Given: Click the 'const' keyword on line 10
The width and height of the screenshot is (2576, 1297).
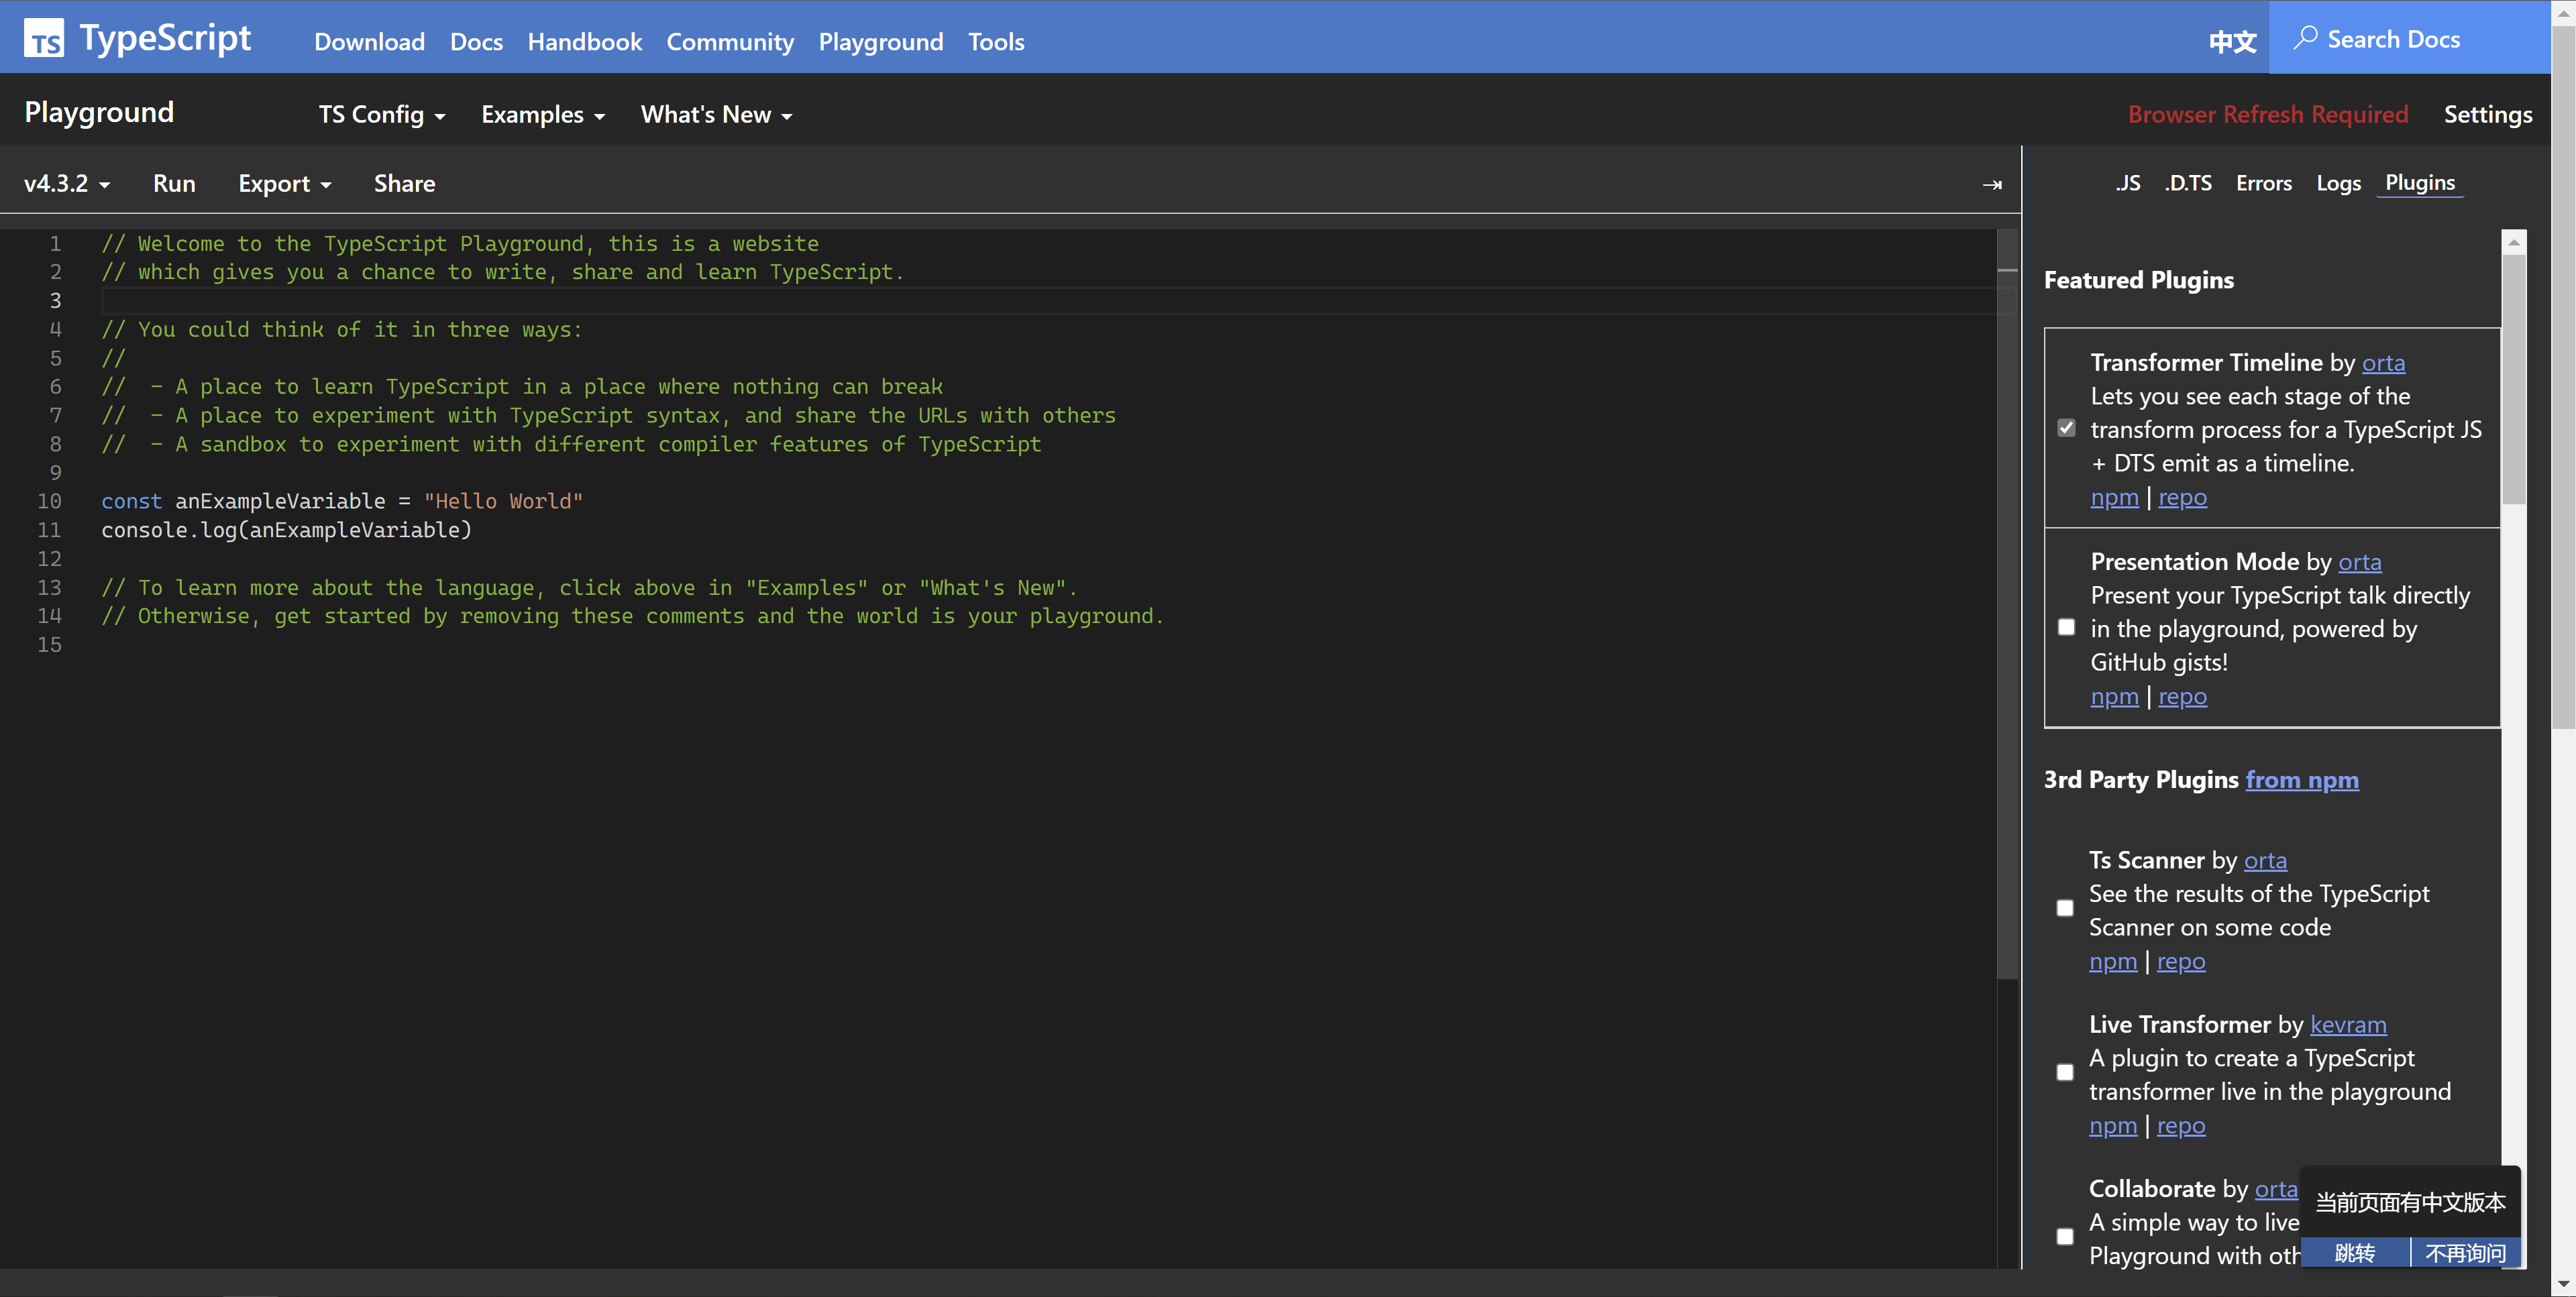Looking at the screenshot, I should (131, 501).
